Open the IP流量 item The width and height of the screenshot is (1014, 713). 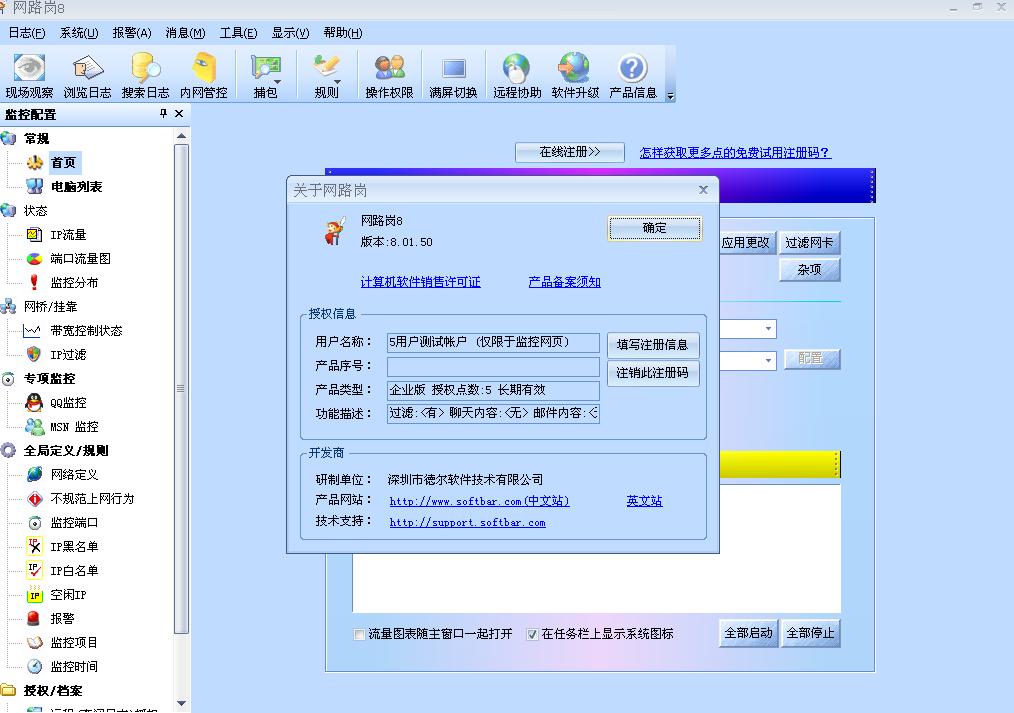[68, 235]
